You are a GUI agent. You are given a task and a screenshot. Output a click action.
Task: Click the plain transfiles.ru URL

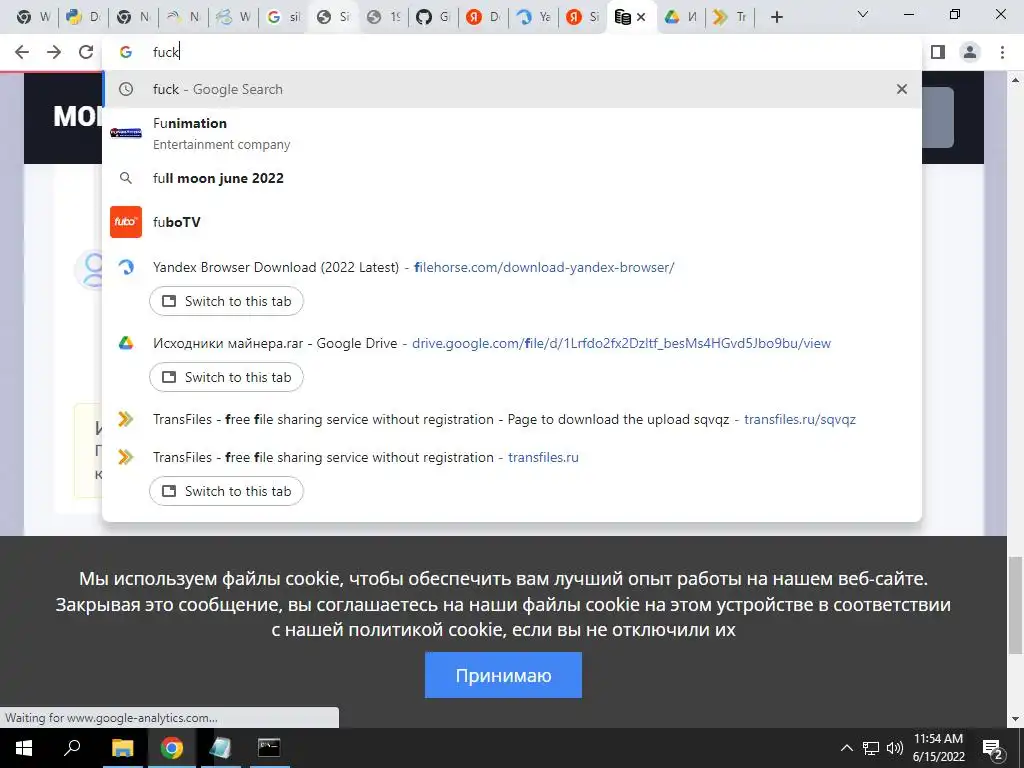[543, 457]
